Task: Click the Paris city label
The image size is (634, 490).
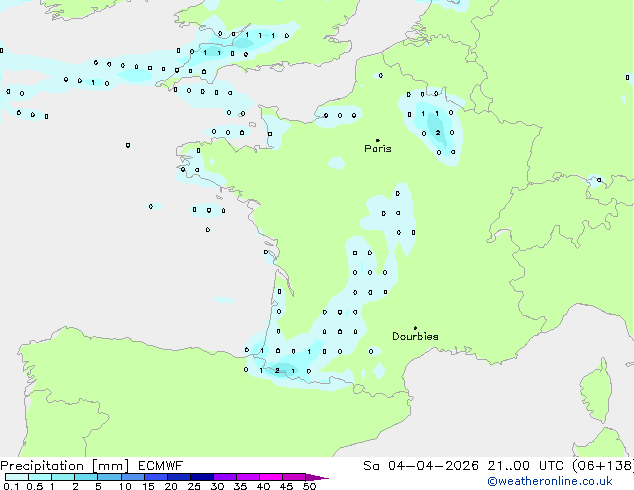Action: (378, 149)
